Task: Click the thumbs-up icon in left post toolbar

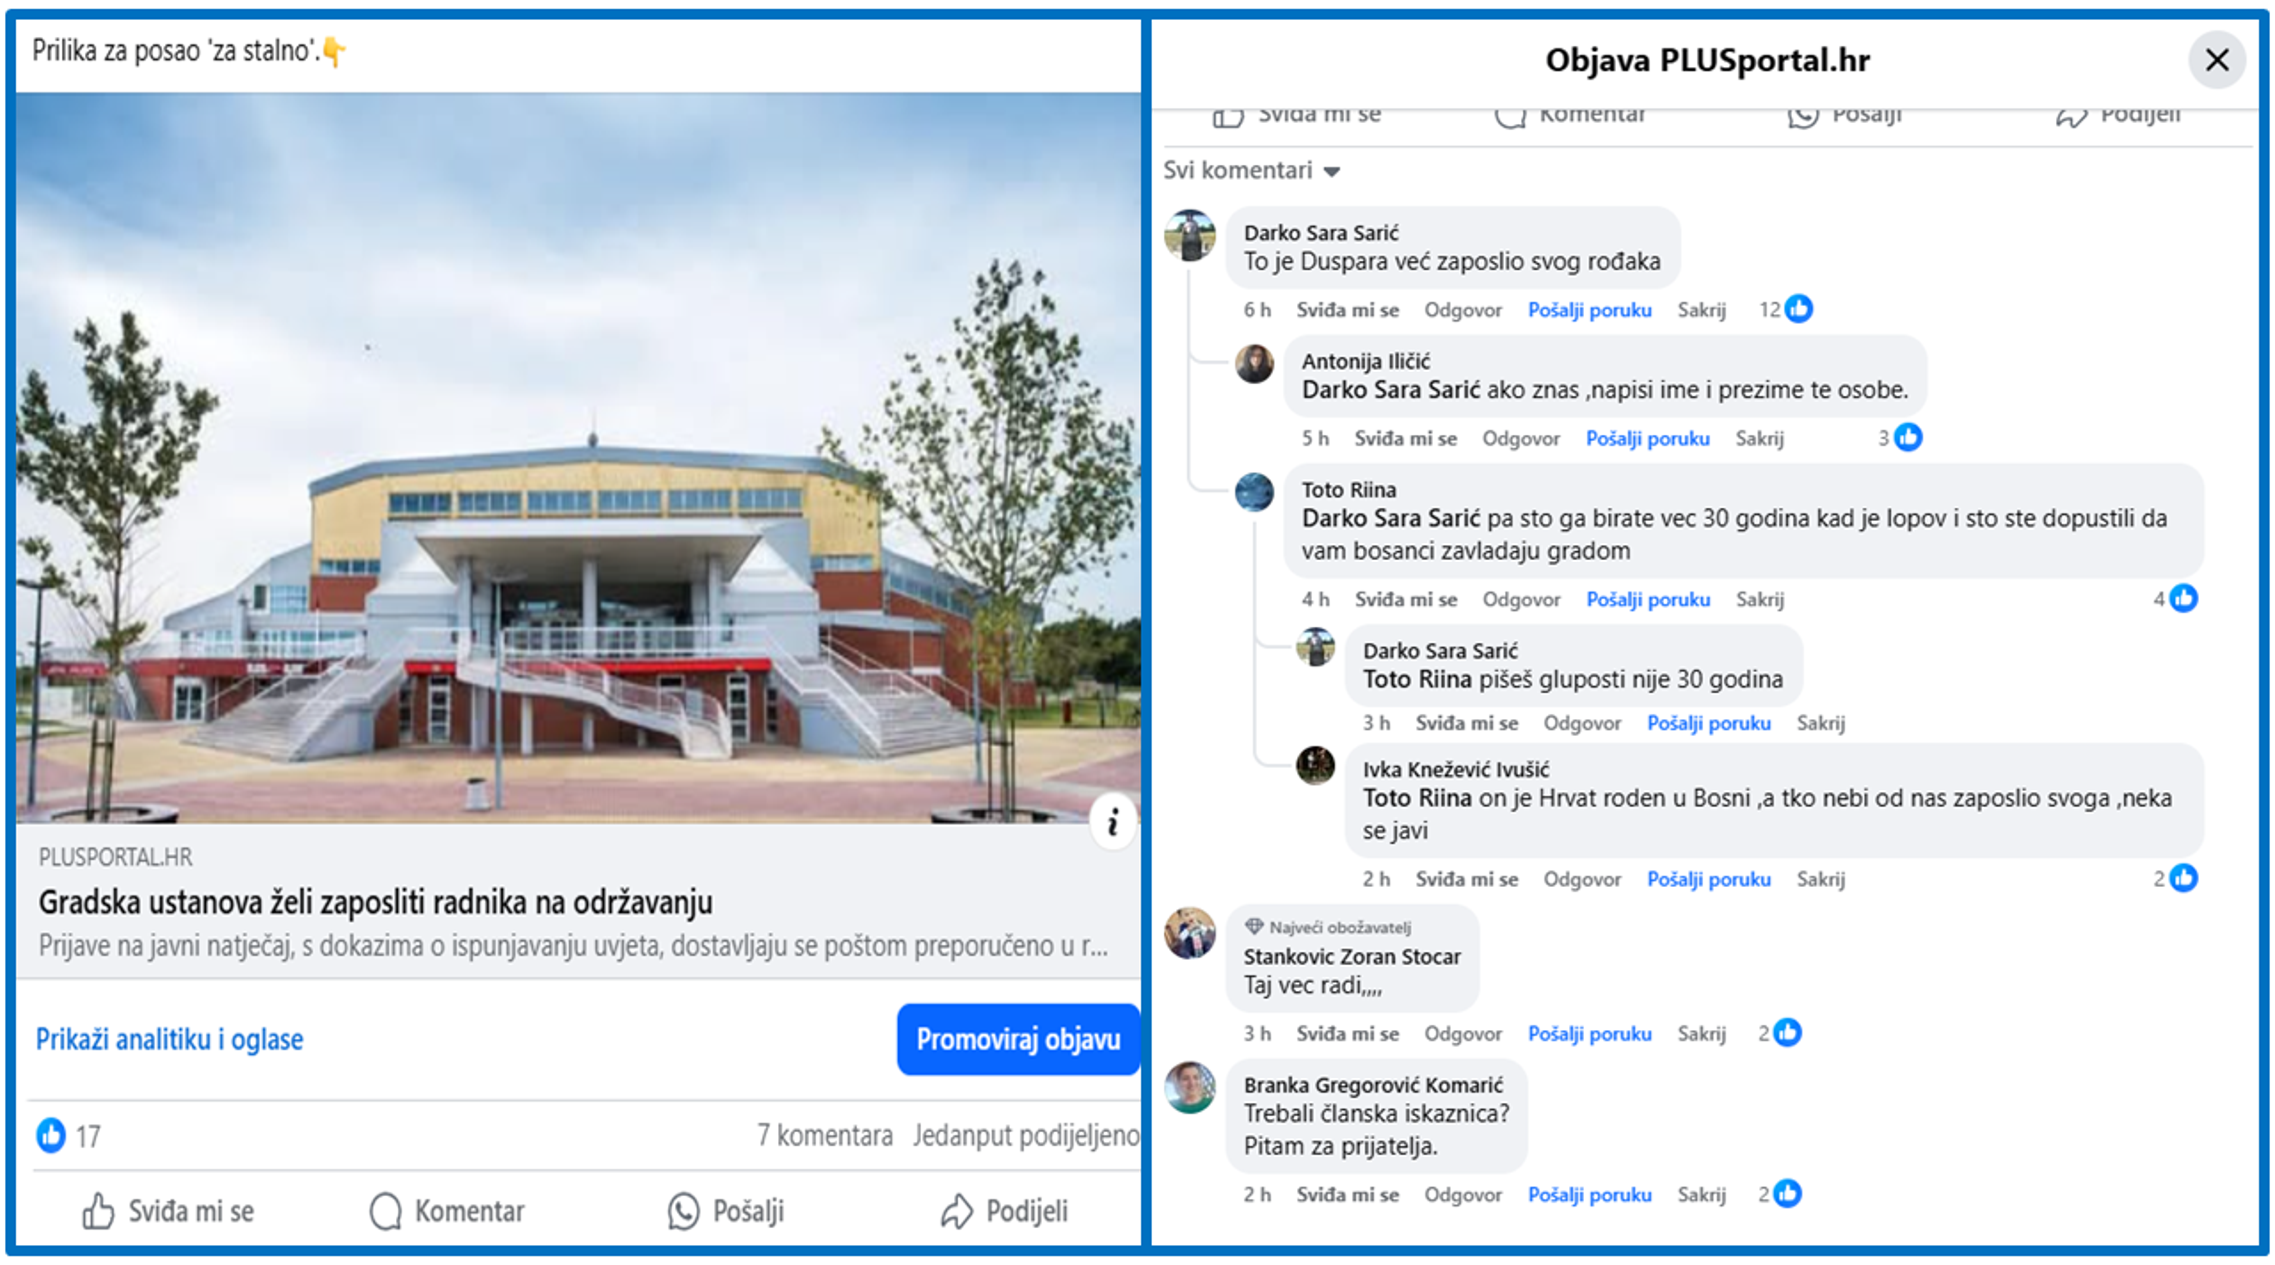Action: pyautogui.click(x=98, y=1211)
